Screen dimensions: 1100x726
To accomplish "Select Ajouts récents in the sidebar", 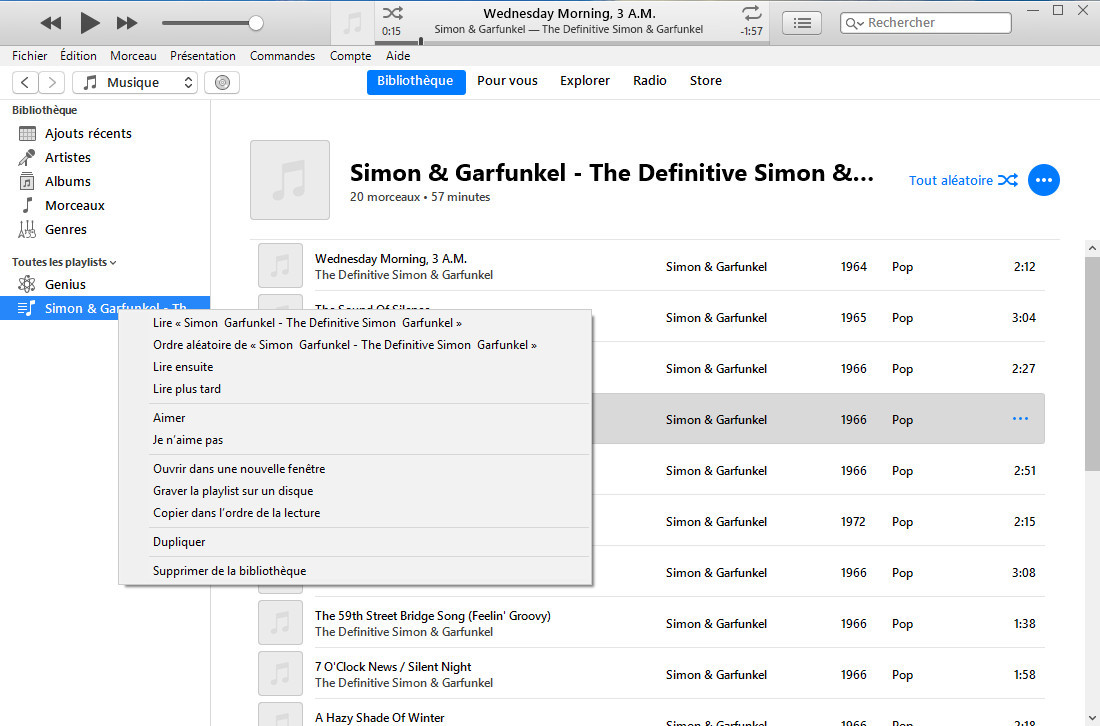I will click(105, 133).
